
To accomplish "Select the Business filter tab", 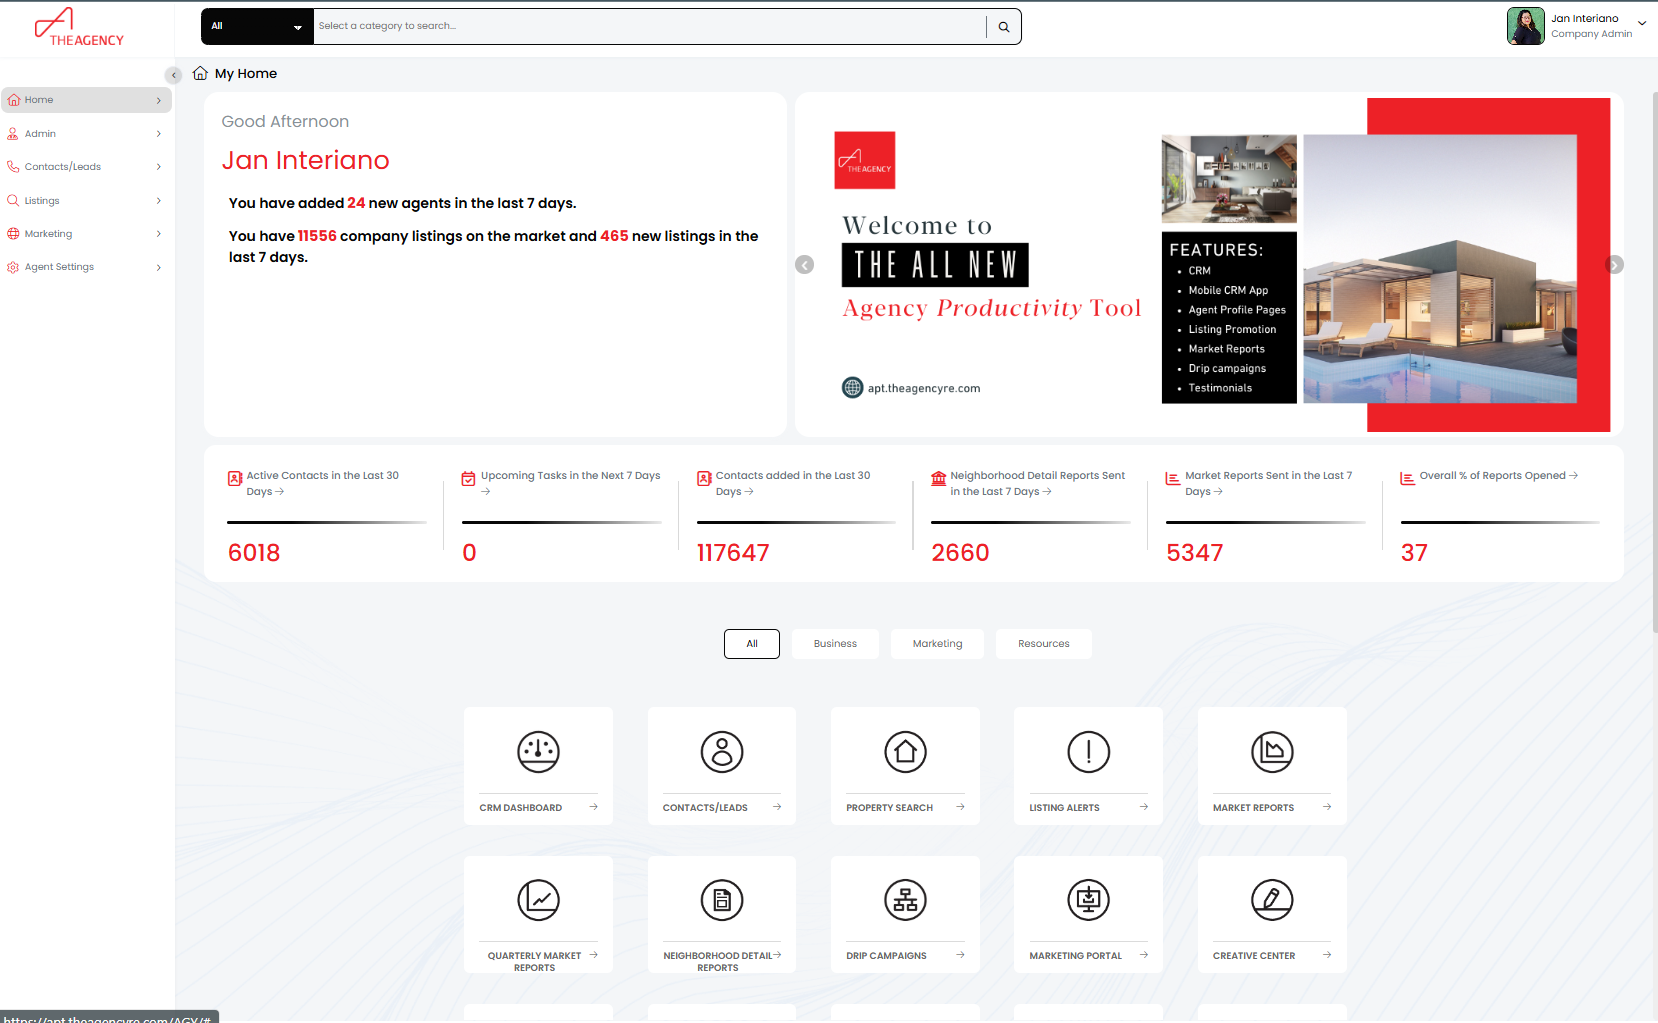I will click(835, 644).
